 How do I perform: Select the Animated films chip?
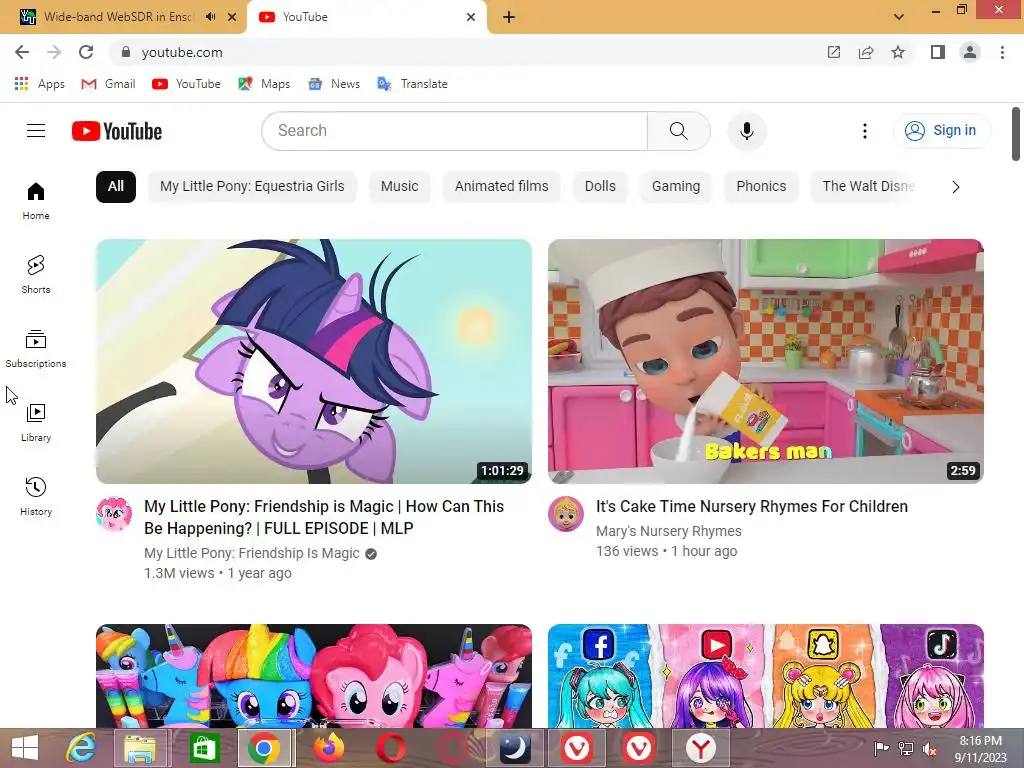click(x=502, y=187)
